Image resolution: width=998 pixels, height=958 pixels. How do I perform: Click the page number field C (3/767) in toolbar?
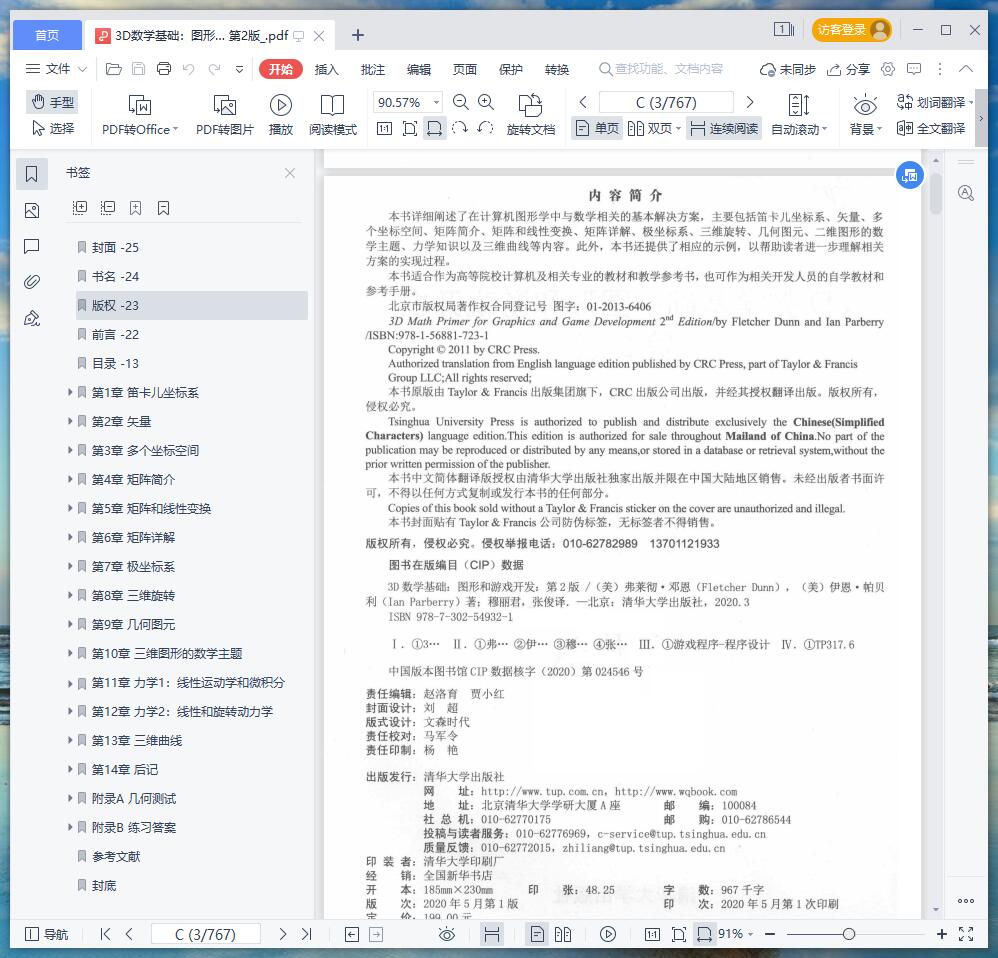click(666, 102)
